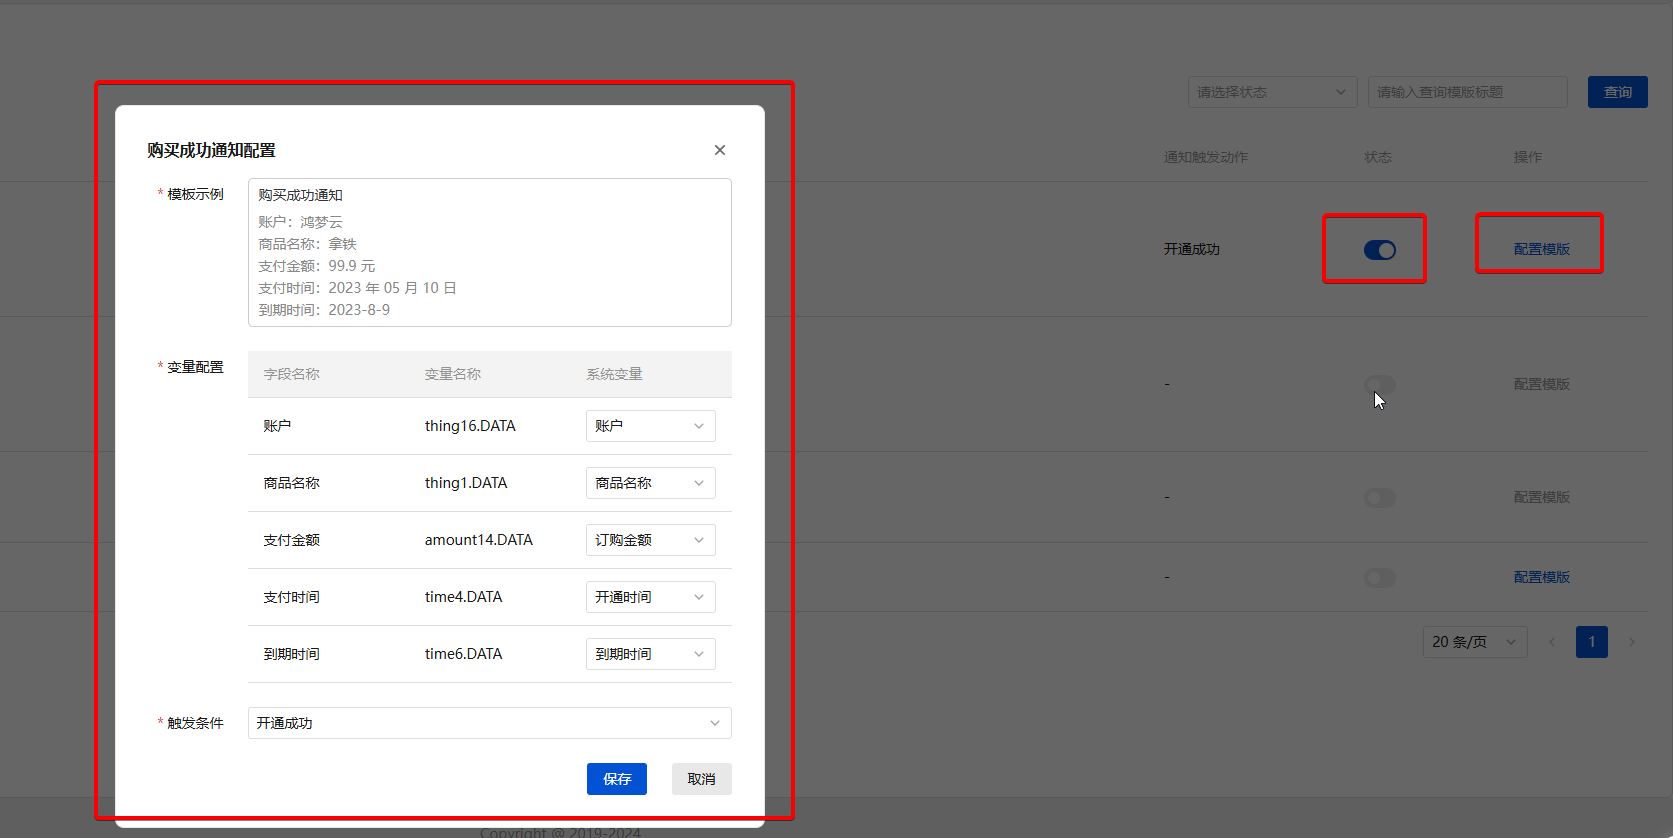Click the previous page arrow
This screenshot has width=1673, height=838.
1552,642
